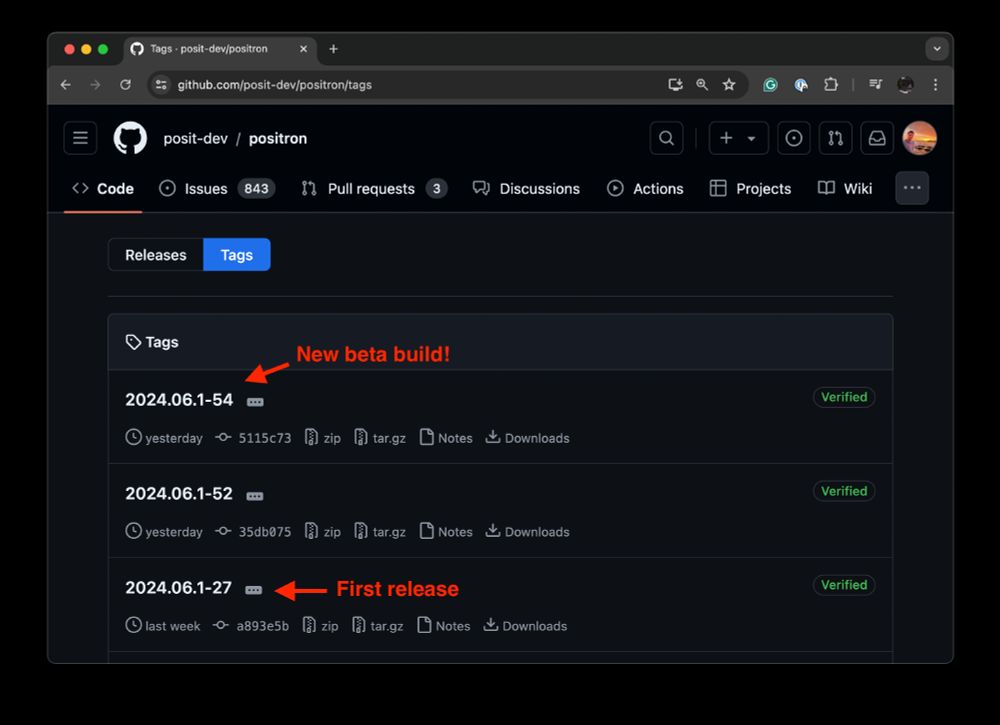Open Downloads for tag 2024.06.1-27

click(x=525, y=626)
